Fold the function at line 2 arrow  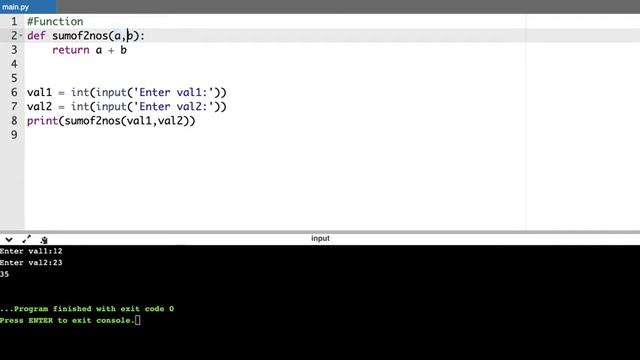tap(21, 36)
